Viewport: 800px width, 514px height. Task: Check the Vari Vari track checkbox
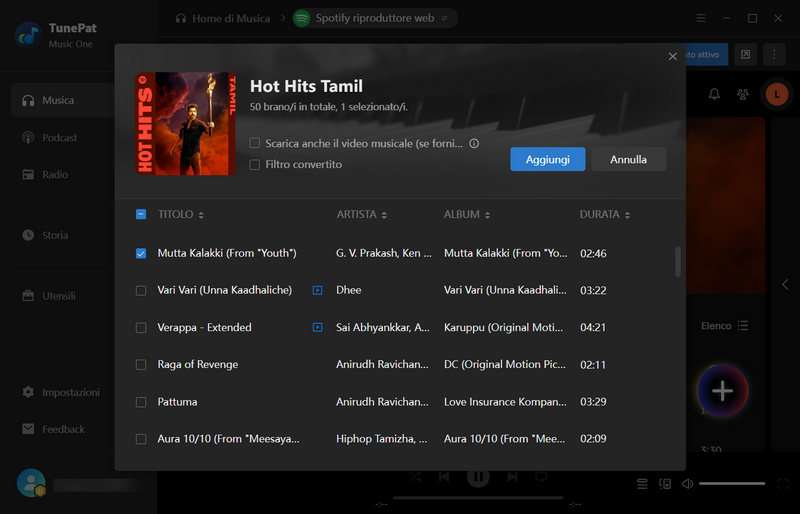point(141,290)
